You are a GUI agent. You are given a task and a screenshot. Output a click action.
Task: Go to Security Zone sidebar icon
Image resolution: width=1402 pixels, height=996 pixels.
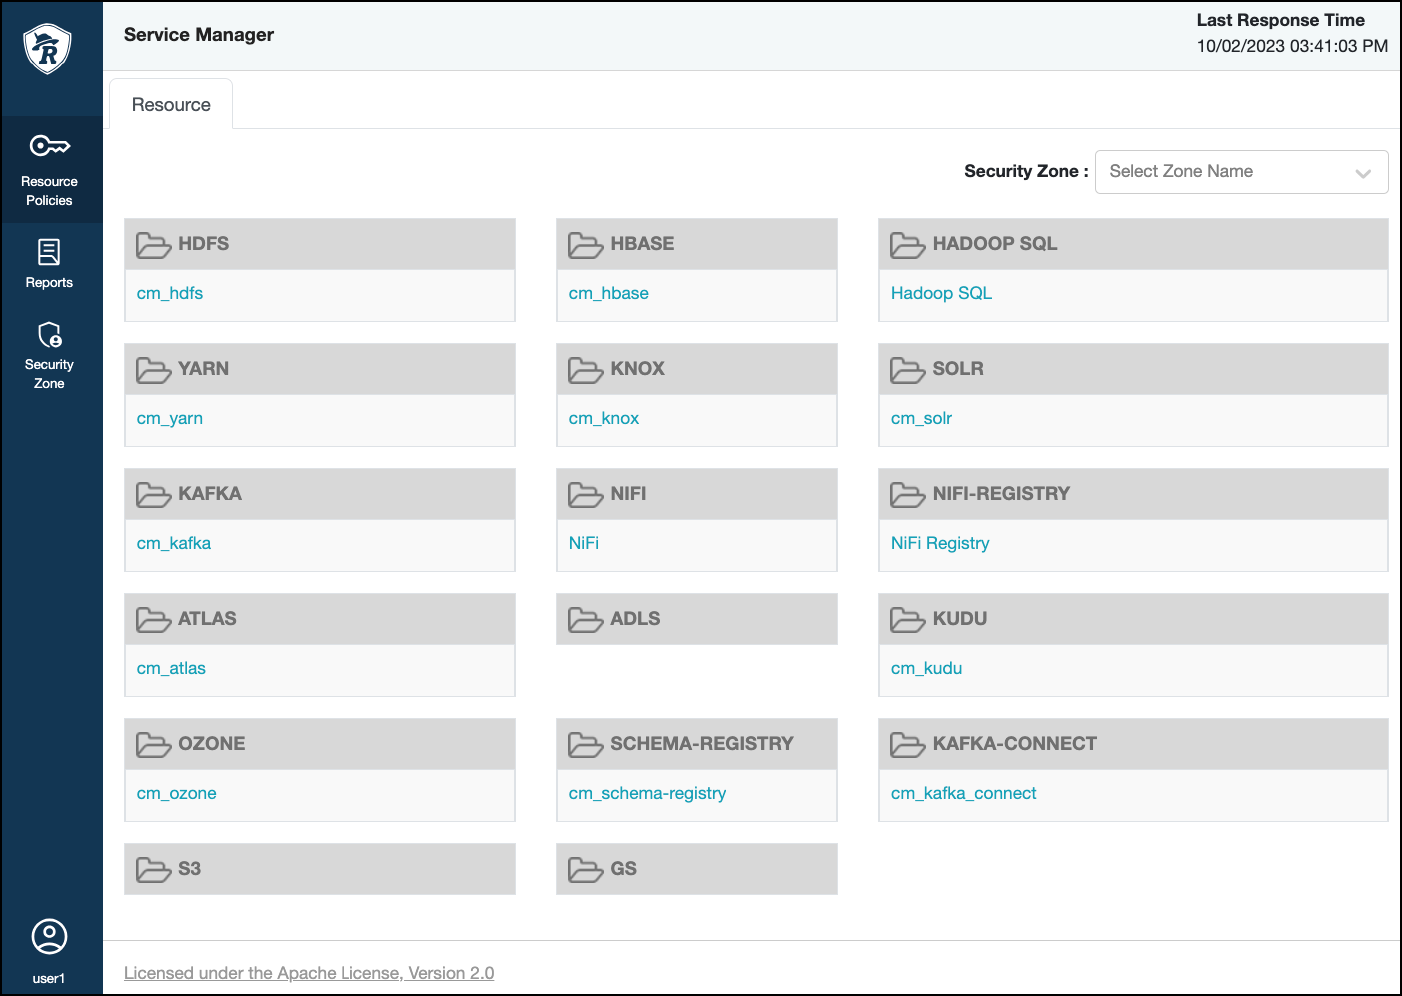(x=49, y=335)
